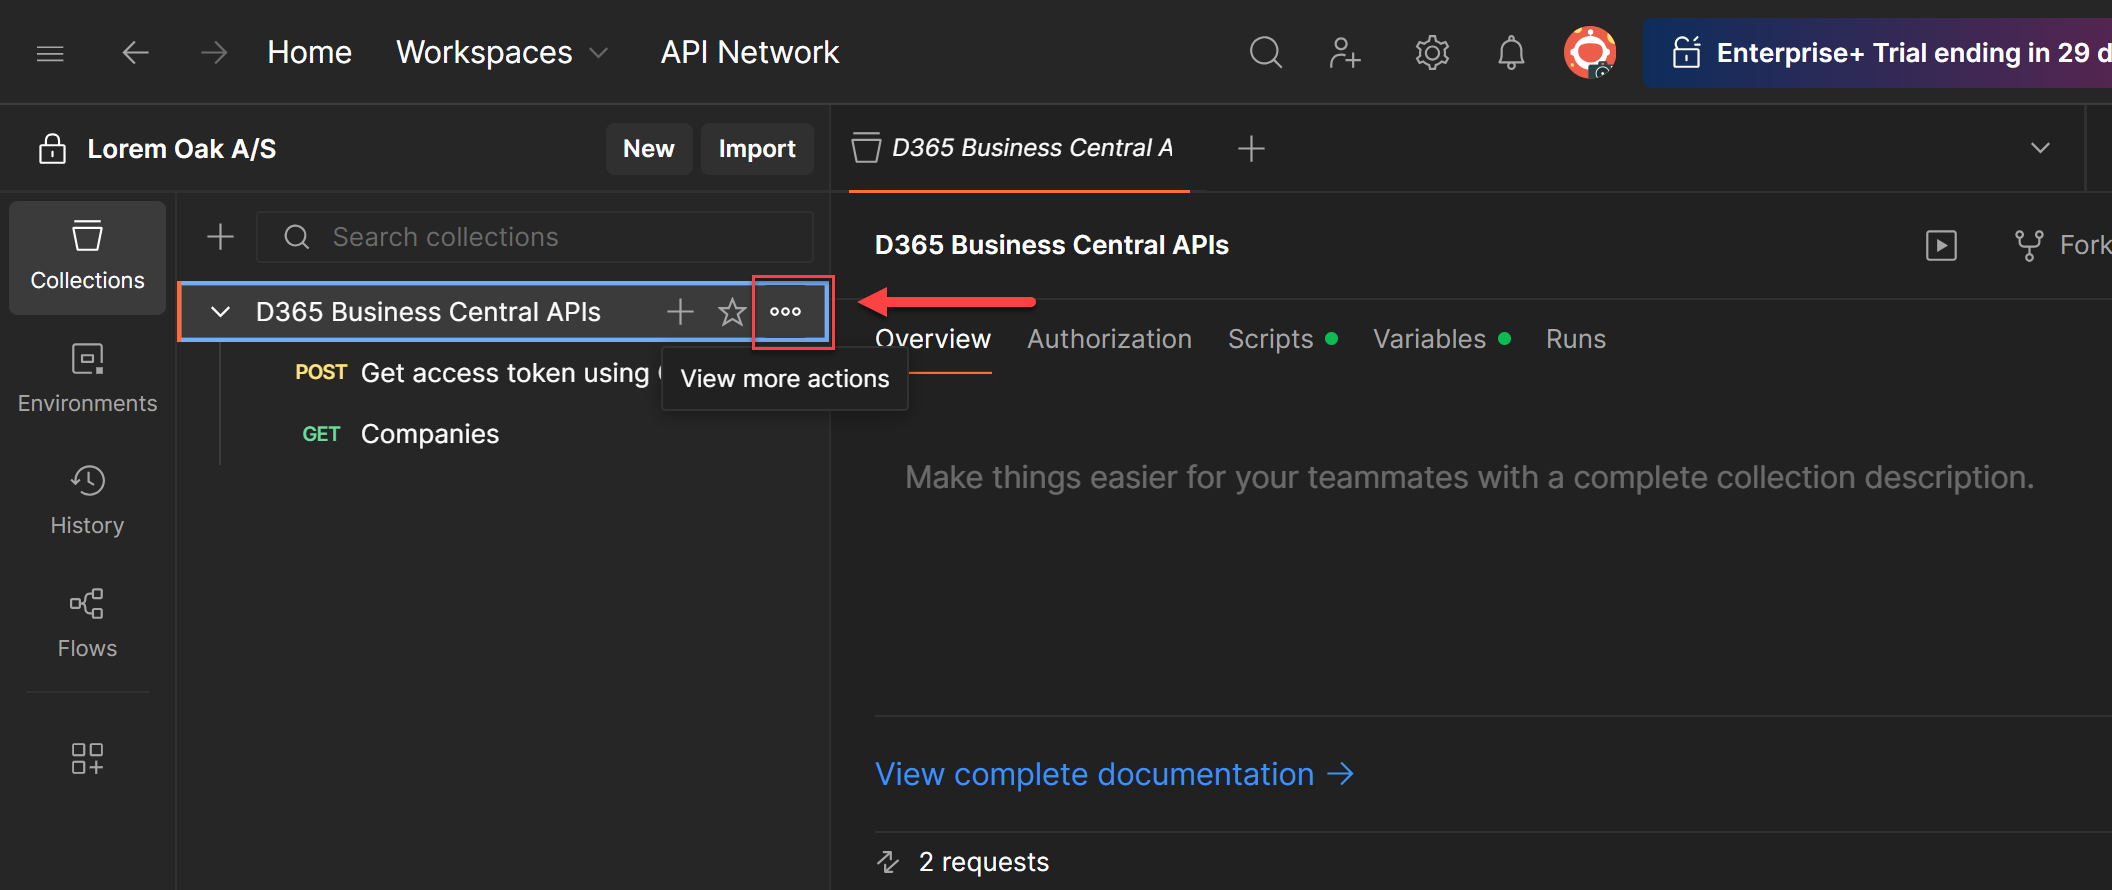Click the Enterprise+ Trial banner

tap(1880, 53)
